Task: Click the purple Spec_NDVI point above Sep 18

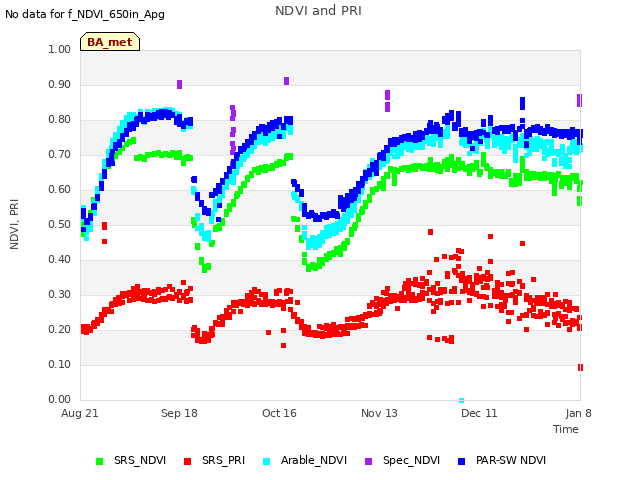Action: click(180, 84)
